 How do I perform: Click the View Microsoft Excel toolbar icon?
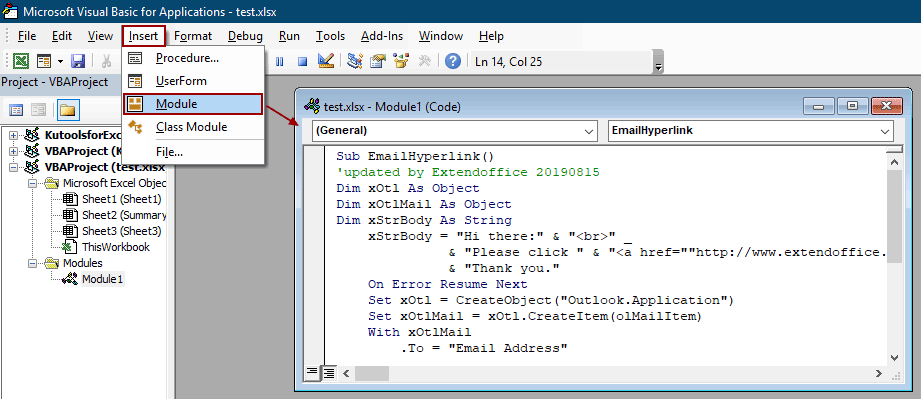(x=21, y=61)
